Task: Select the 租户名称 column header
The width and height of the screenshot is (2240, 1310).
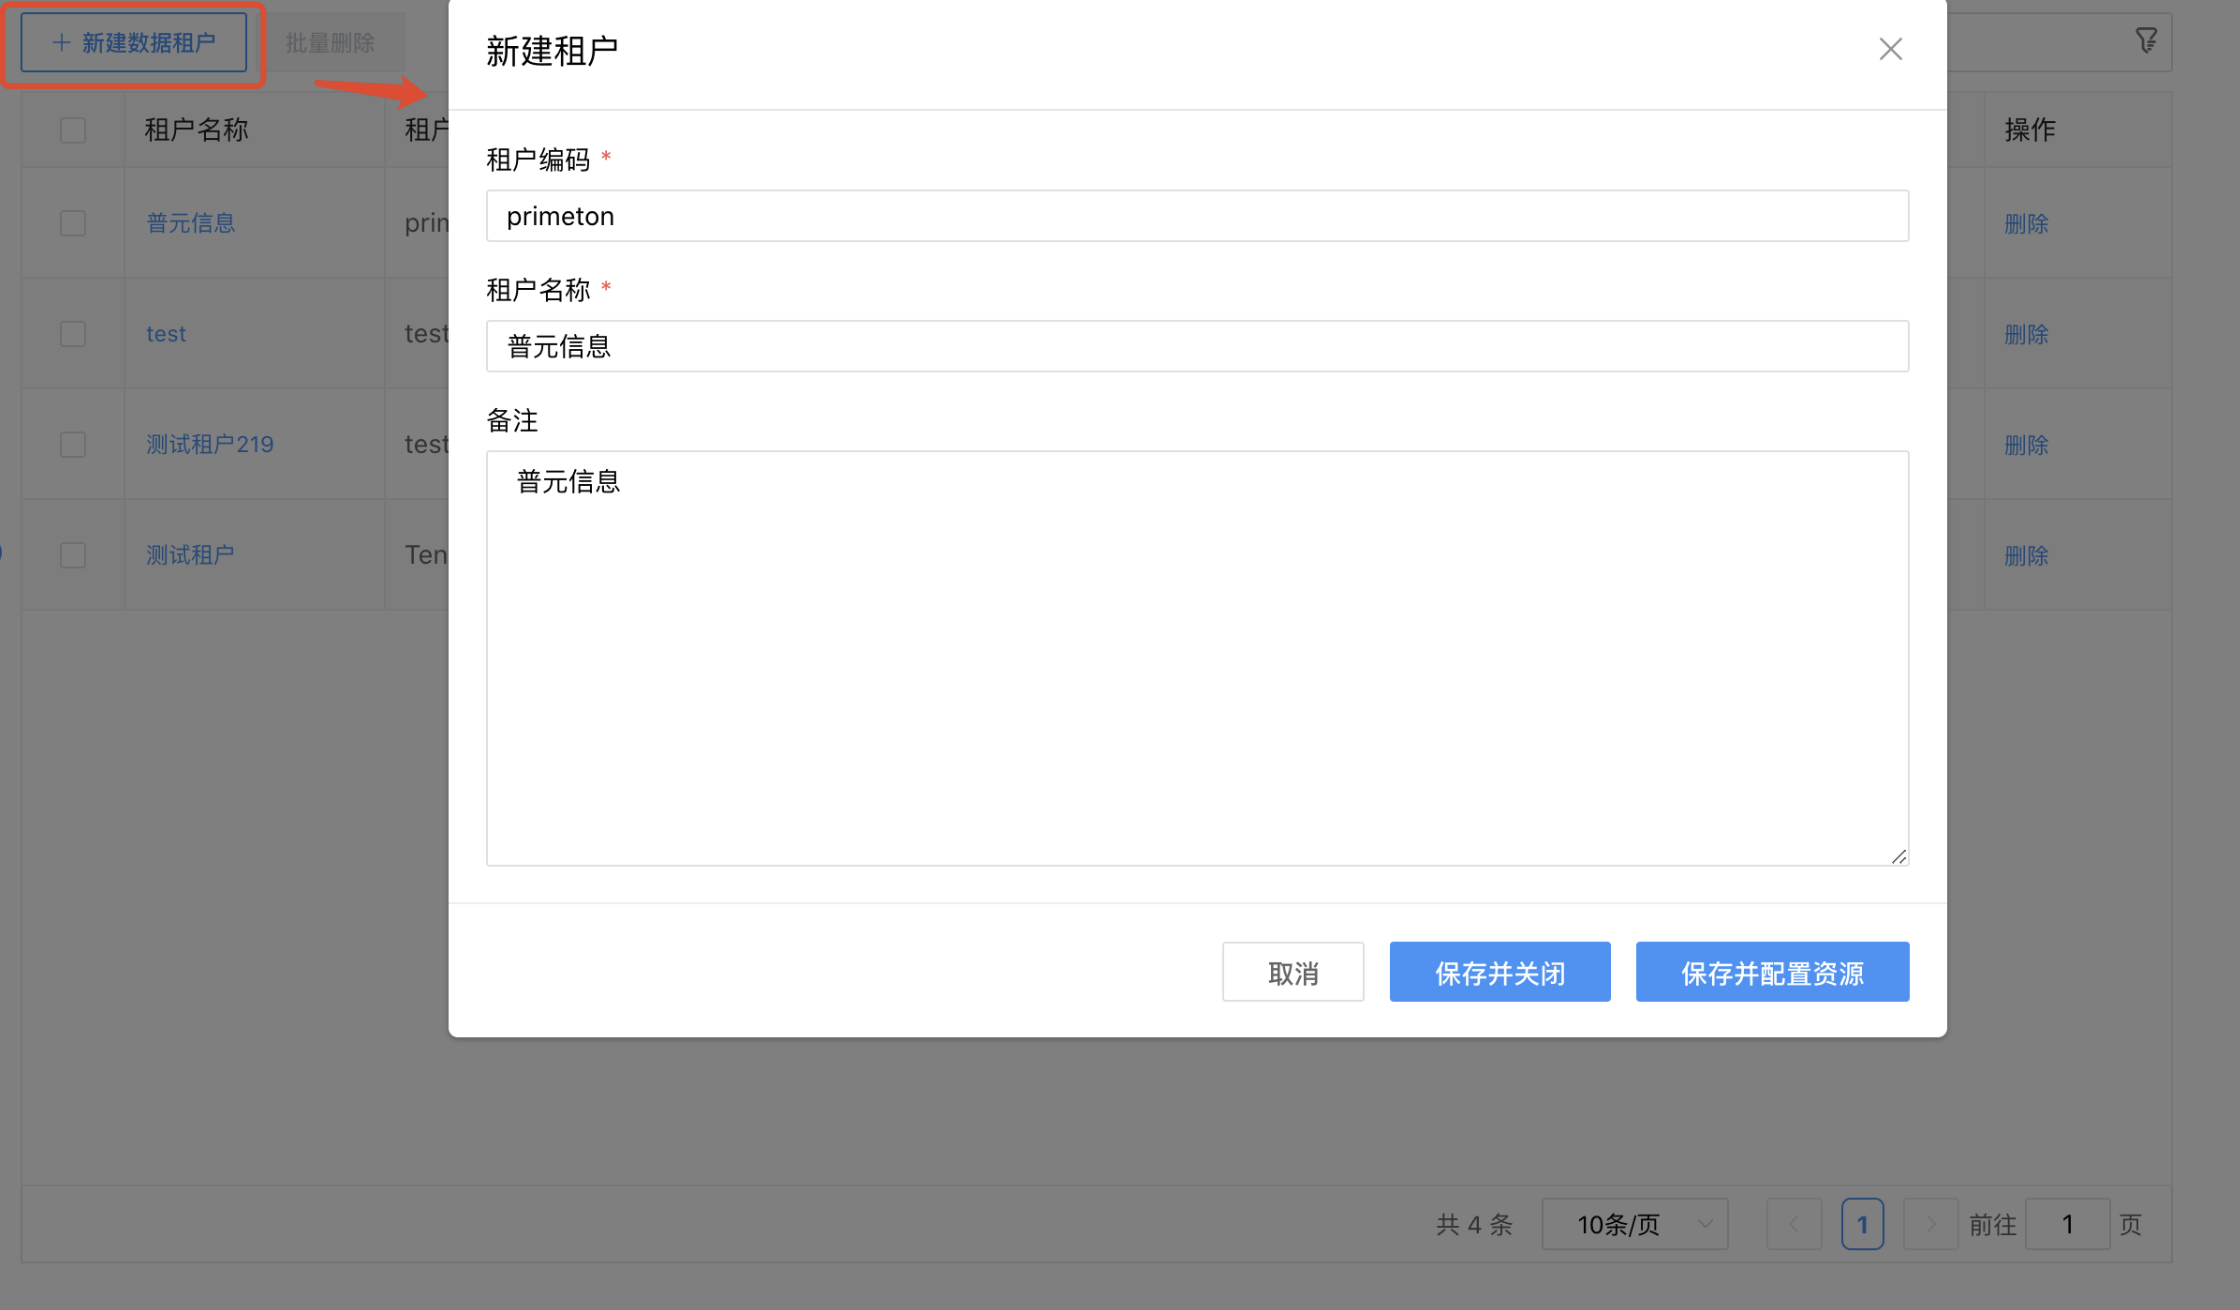Action: point(195,129)
